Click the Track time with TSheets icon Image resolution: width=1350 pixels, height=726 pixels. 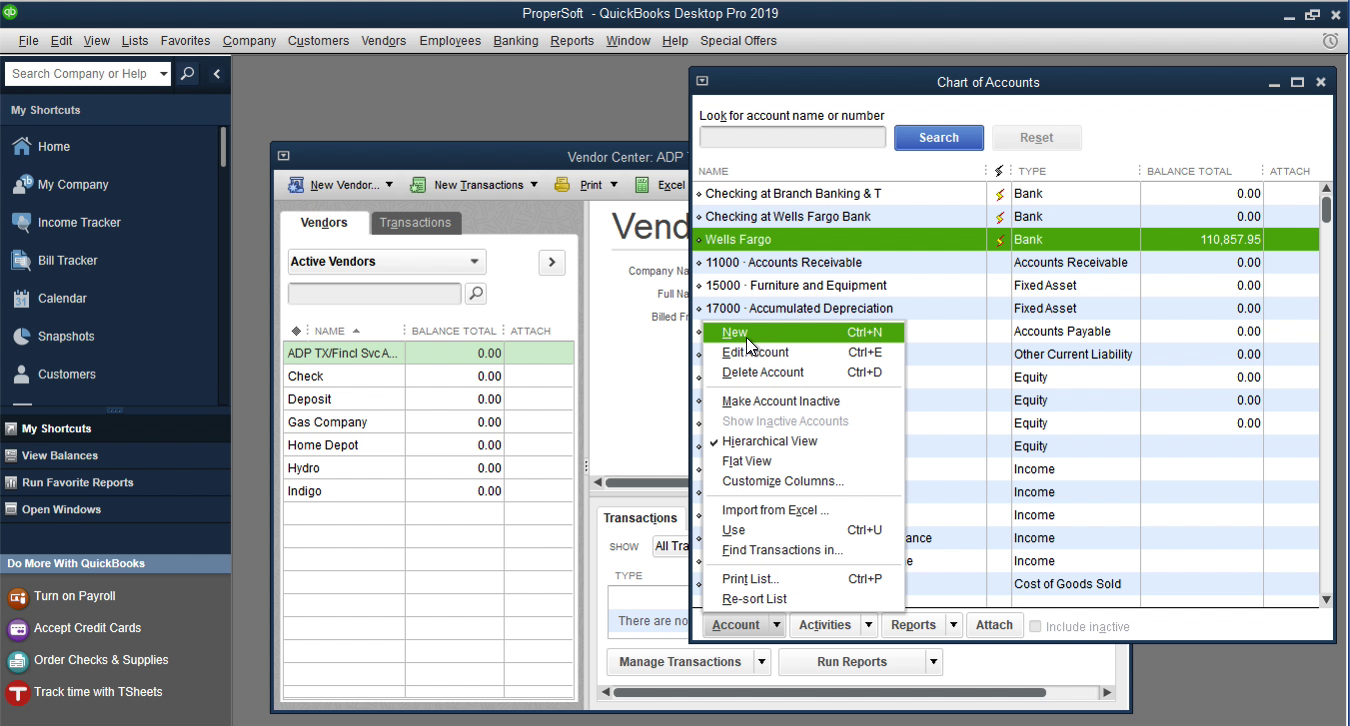[x=17, y=693]
